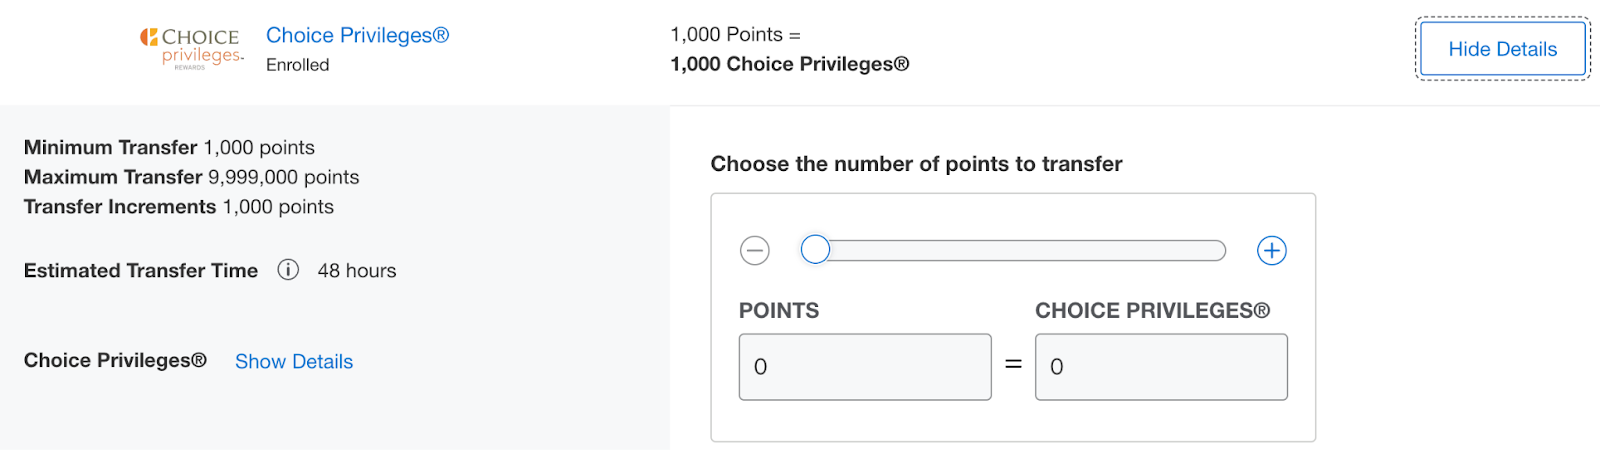Click the Estimated Transfer Time info icon
Image resolution: width=1600 pixels, height=450 pixels.
[x=288, y=270]
